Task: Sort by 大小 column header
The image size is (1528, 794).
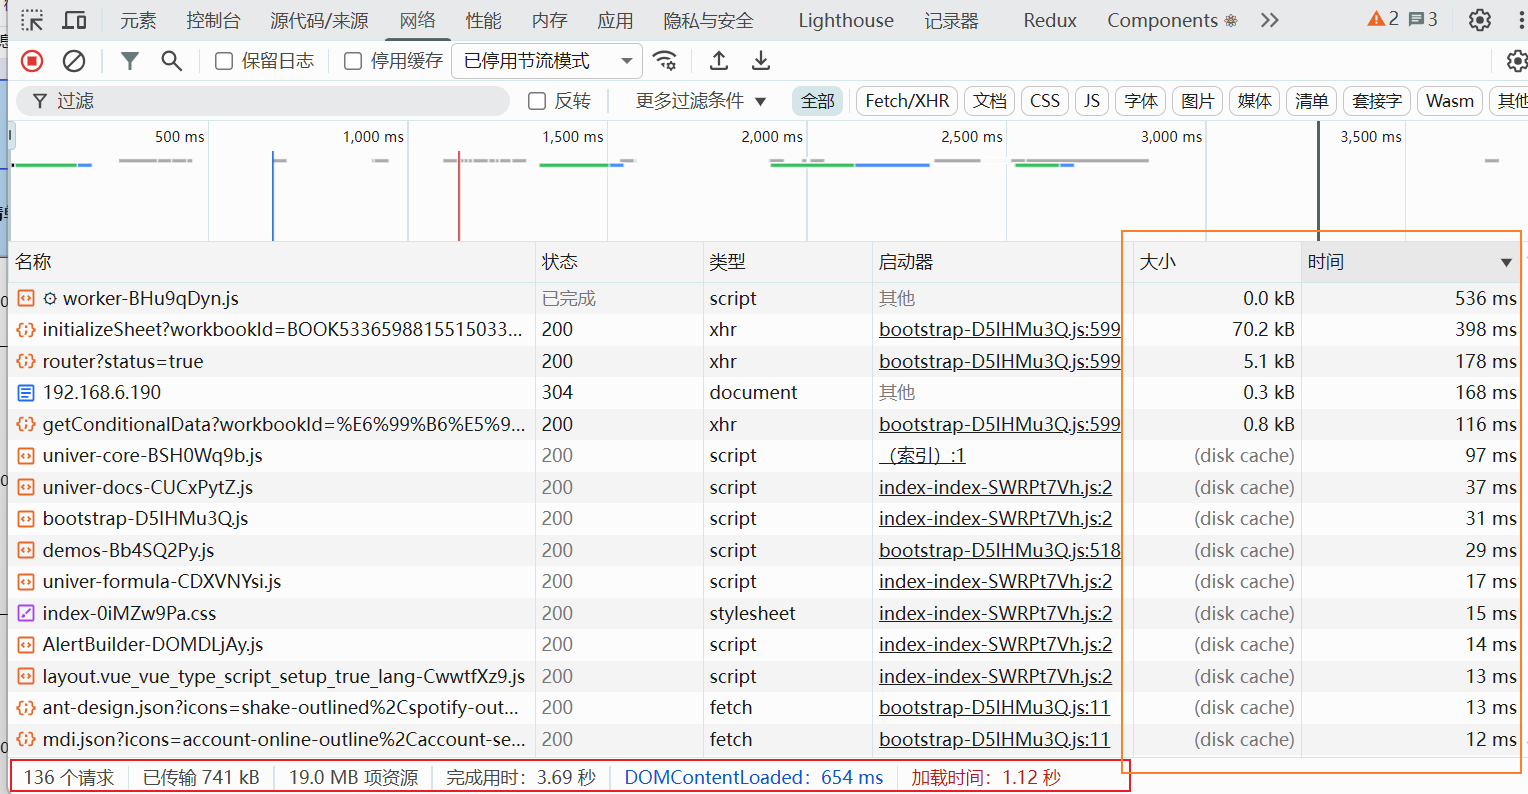Action: (1216, 262)
